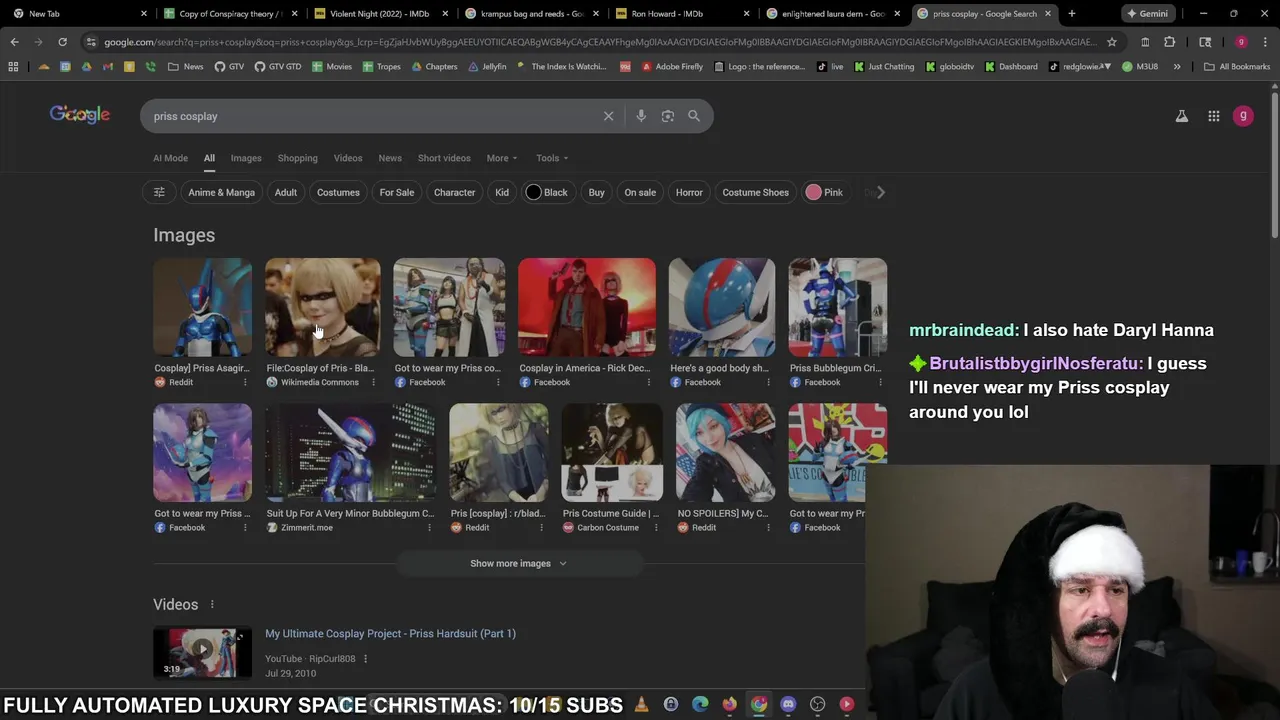This screenshot has height=720, width=1280.
Task: Open the three-dot menu beside the Videos heading
Action: tap(212, 604)
